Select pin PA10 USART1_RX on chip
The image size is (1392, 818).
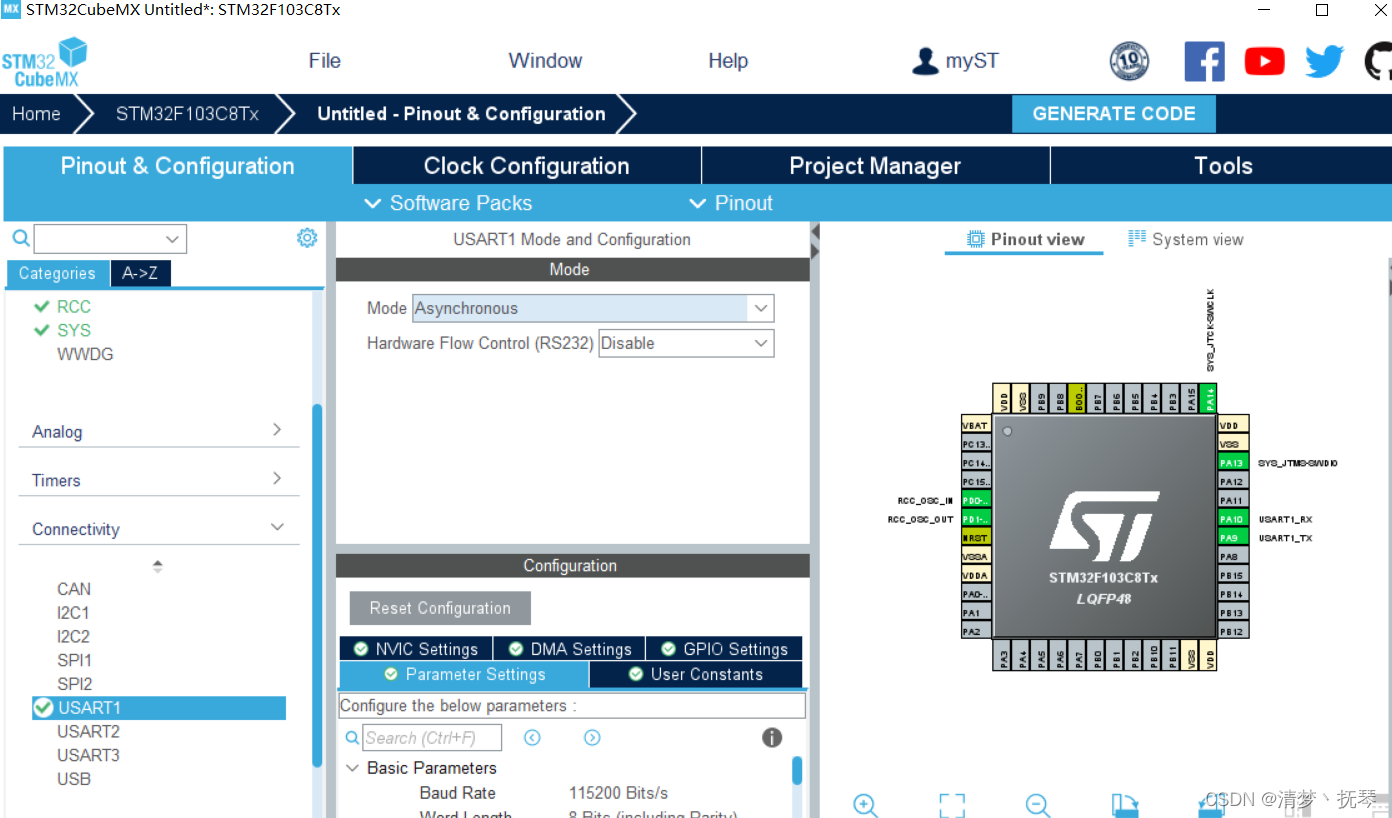point(1232,519)
